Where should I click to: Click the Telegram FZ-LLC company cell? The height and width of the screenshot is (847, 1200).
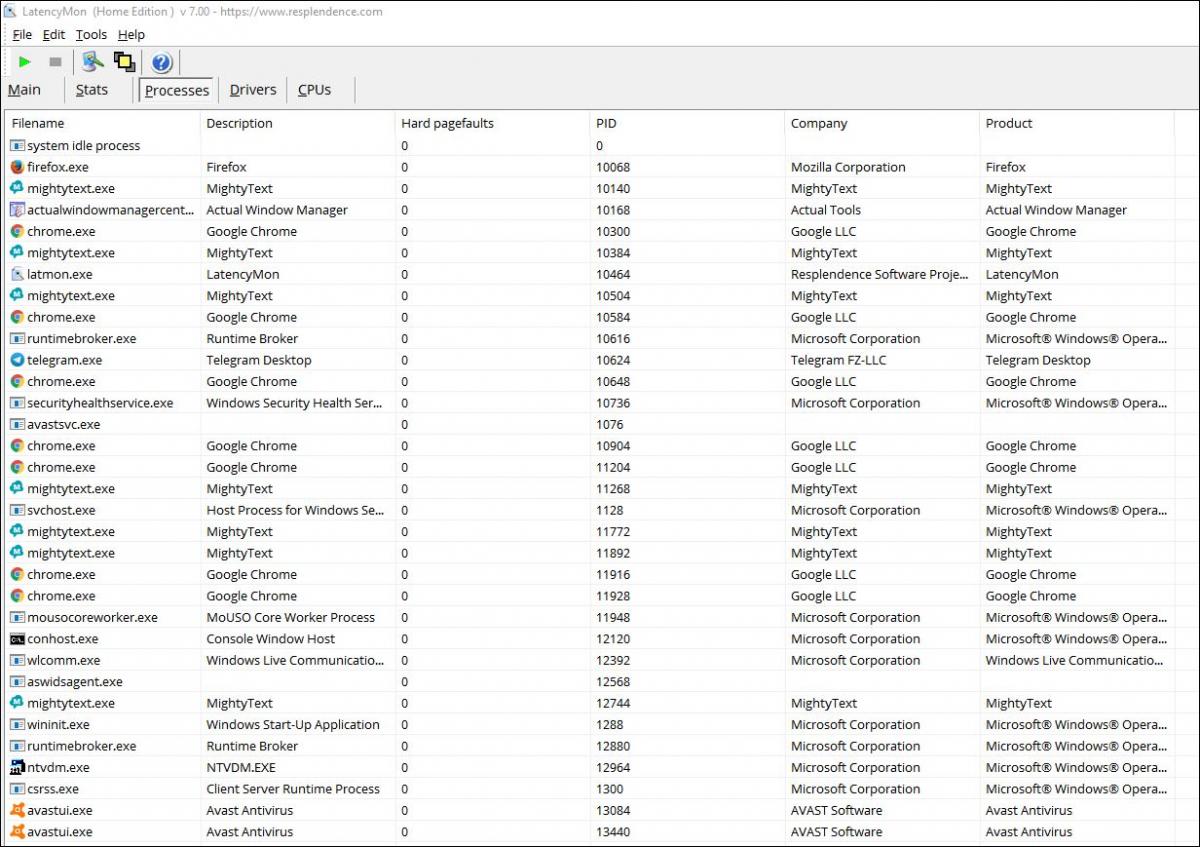click(838, 360)
